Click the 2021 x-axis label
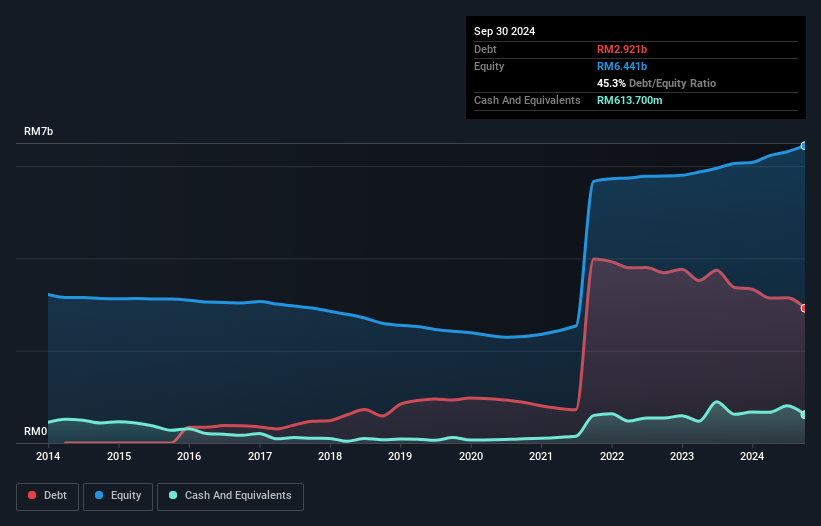 pos(541,456)
